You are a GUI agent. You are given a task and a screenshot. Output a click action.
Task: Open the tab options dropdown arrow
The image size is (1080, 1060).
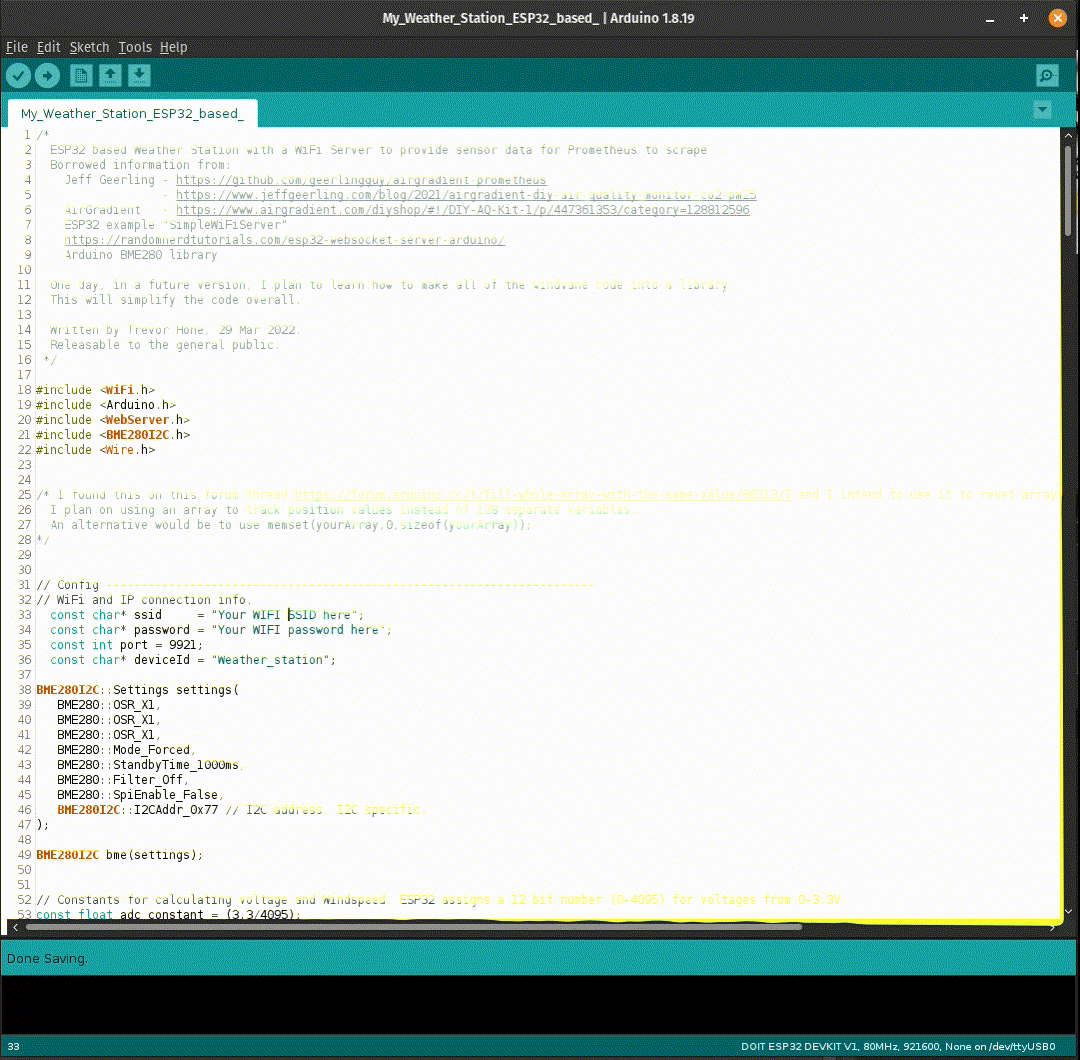pos(1042,110)
